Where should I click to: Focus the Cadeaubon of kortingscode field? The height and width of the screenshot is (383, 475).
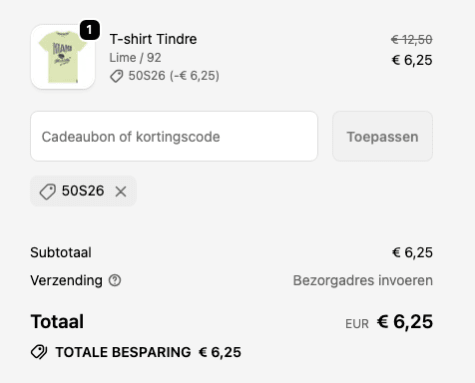click(x=174, y=137)
